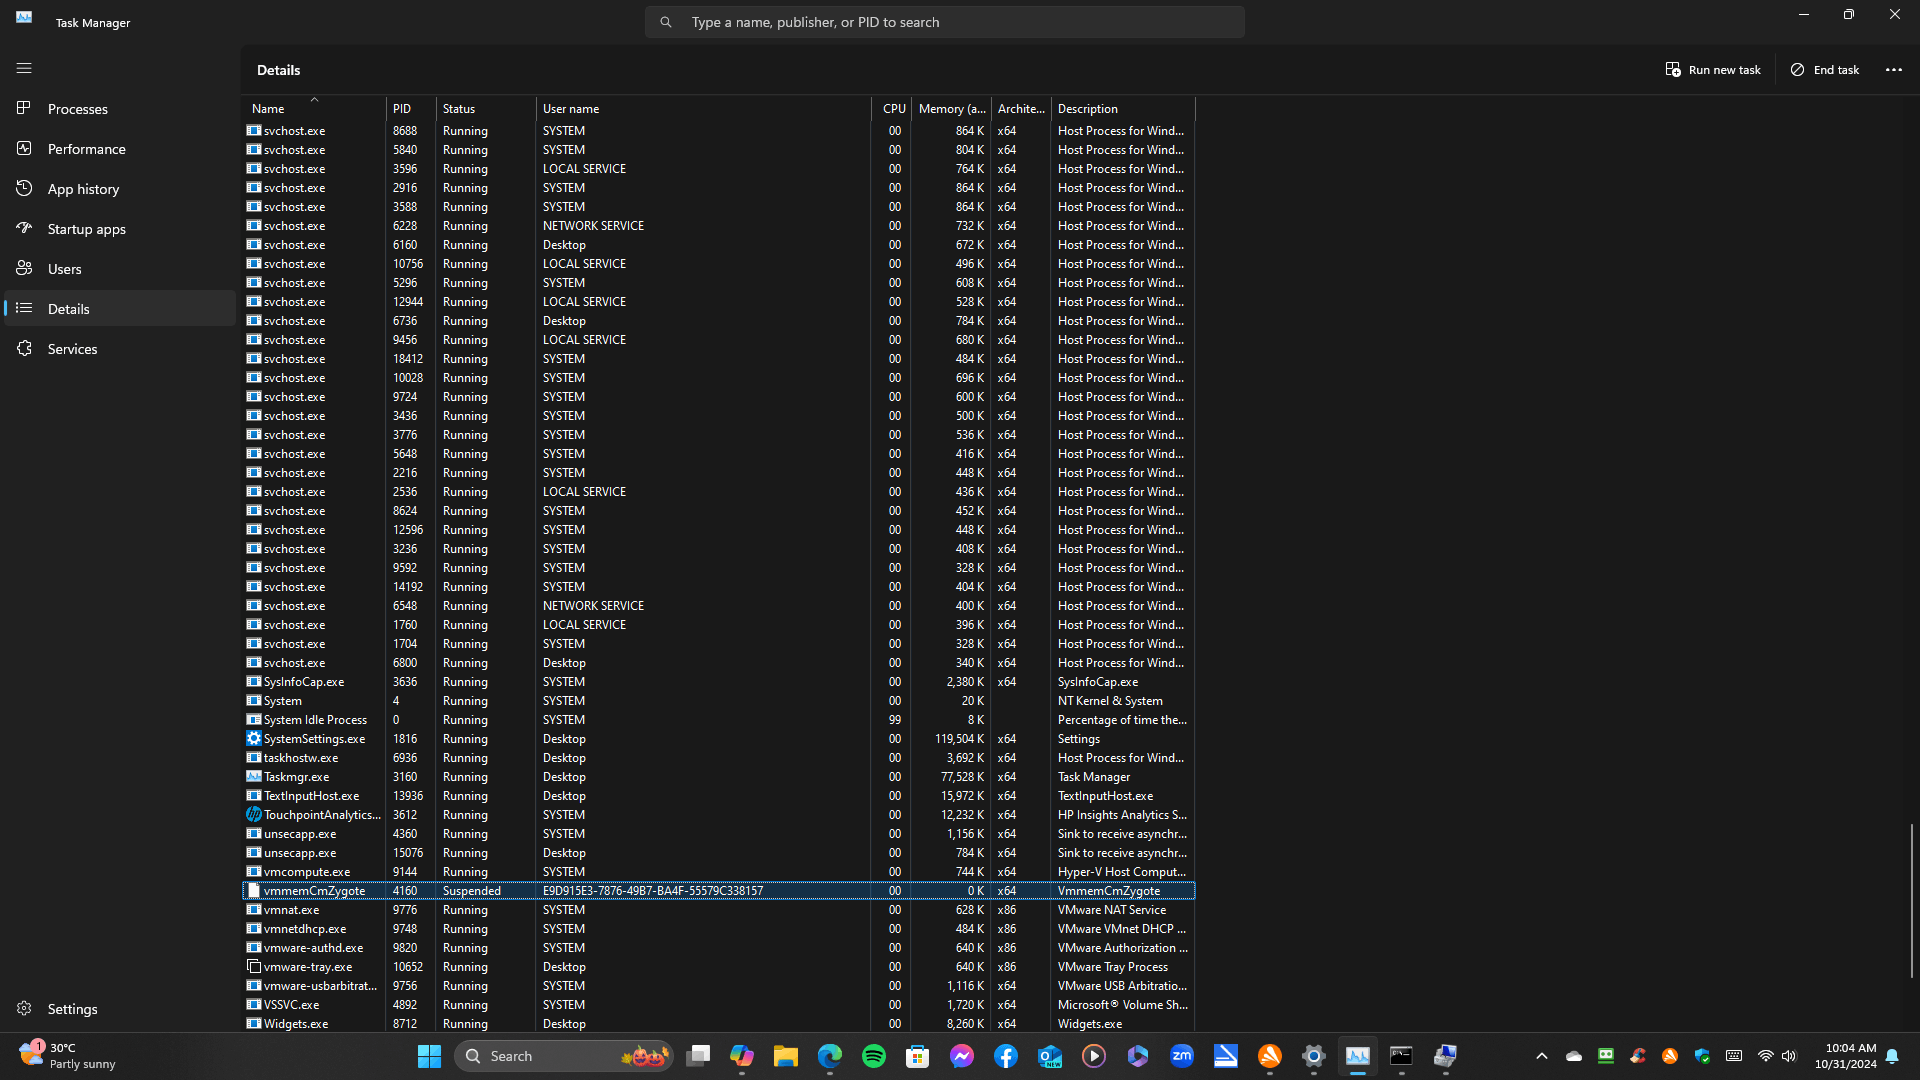Select the Widgets.exe process
Viewport: 1920px width, 1080px height.
tap(719, 1024)
